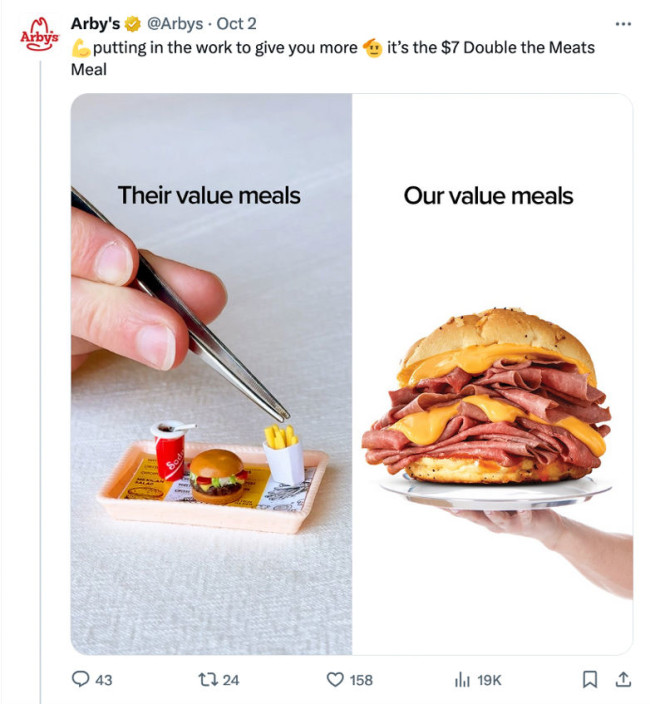Viewport: 650px width, 704px height.
Task: Click the flexed bicep emoji in the post
Action: pos(81,48)
